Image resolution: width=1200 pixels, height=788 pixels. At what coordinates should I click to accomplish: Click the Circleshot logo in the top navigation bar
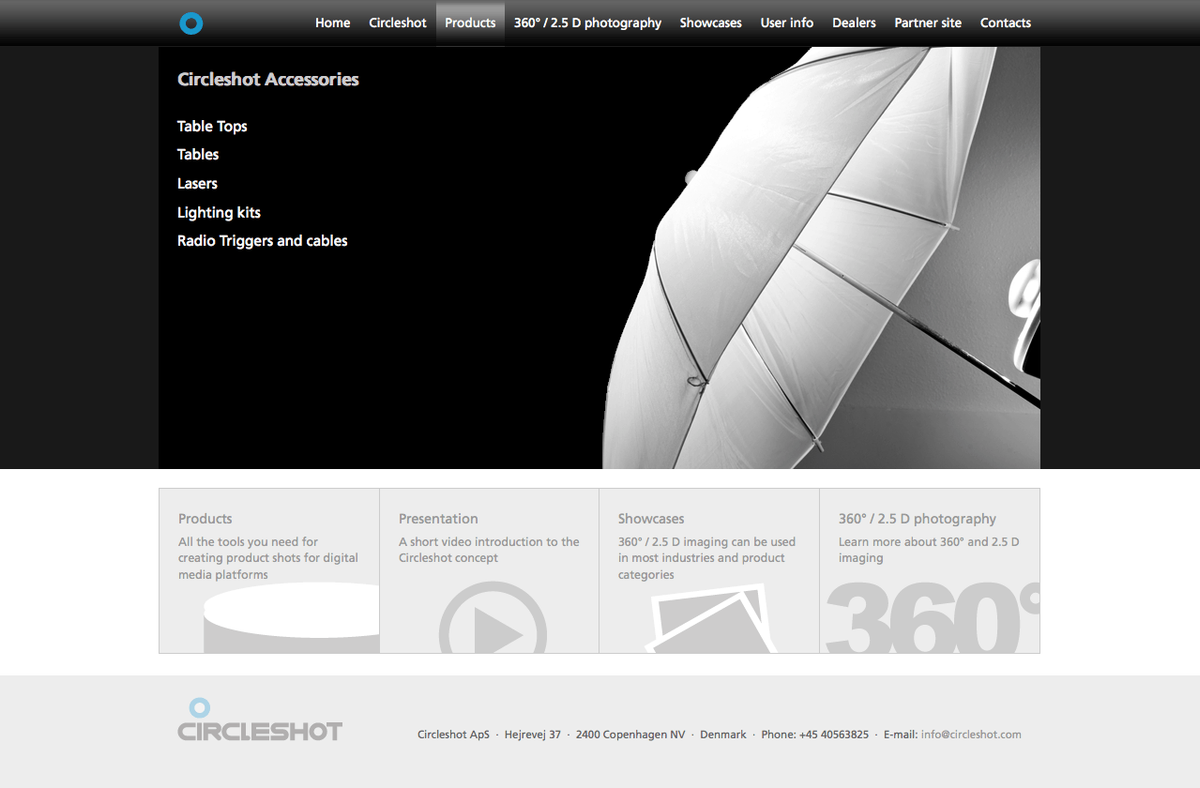click(190, 22)
